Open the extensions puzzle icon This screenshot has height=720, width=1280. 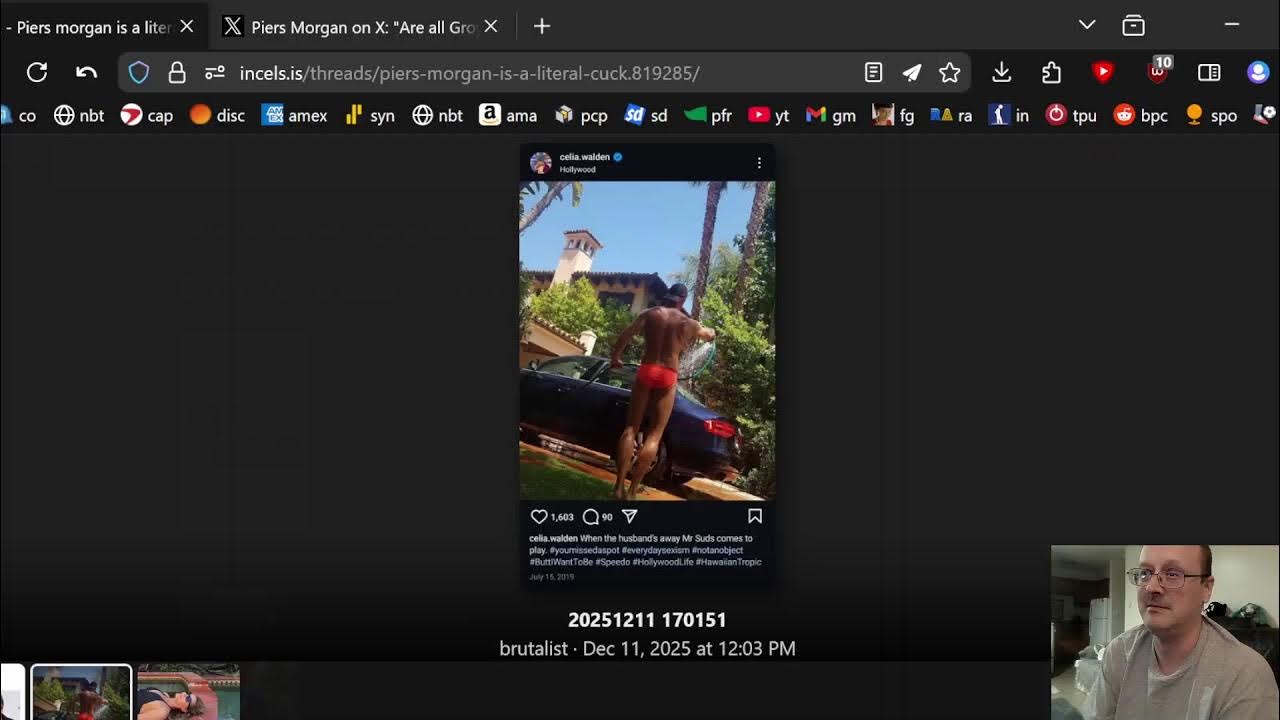[1051, 72]
